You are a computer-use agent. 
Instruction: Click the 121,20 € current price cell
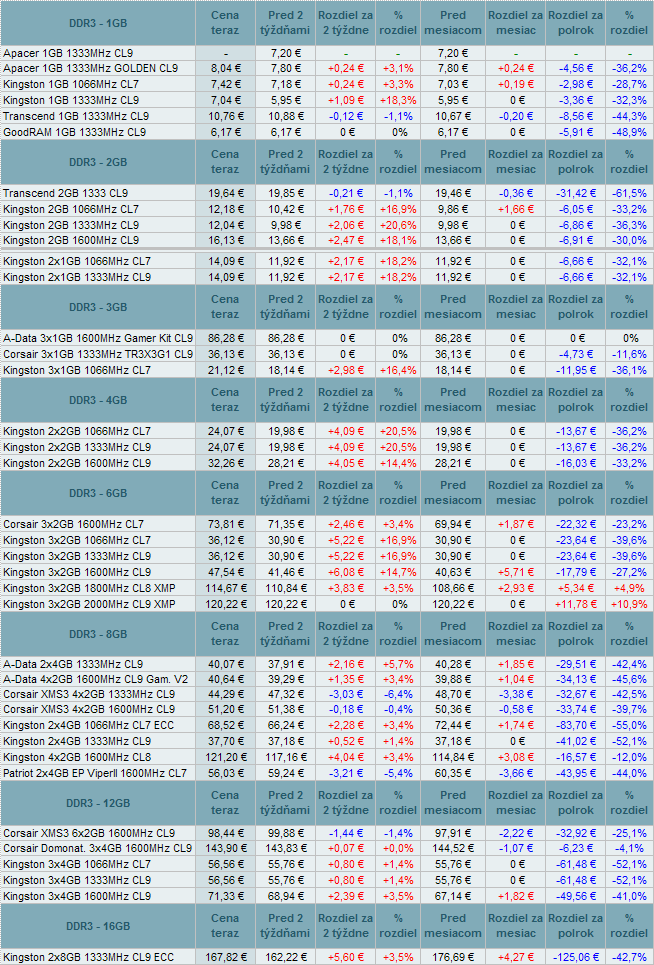click(x=226, y=758)
